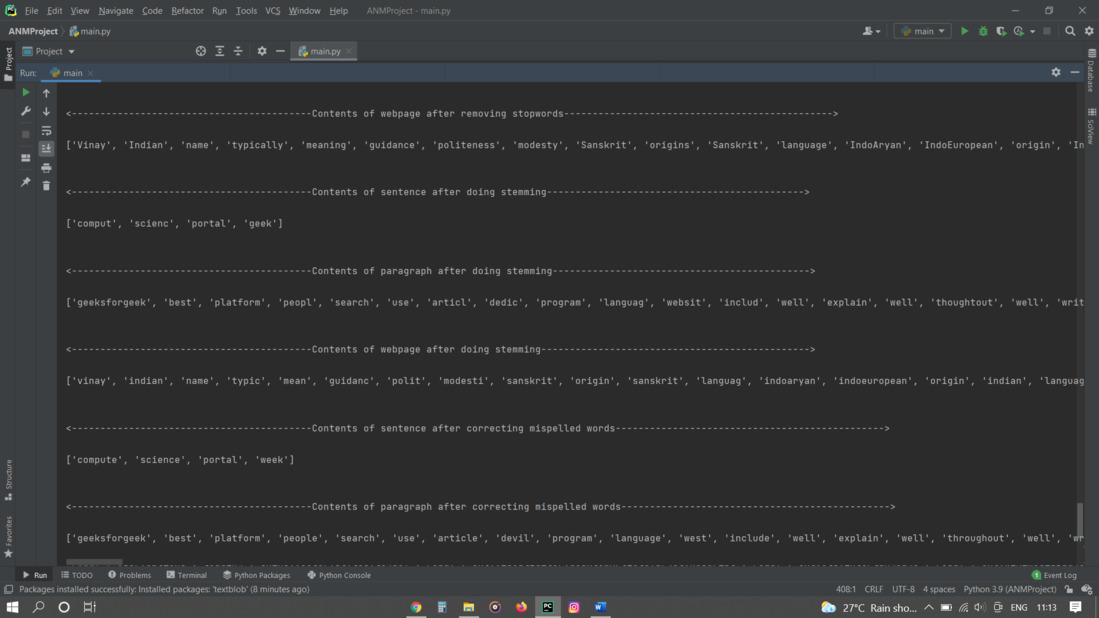Print the console output
The height and width of the screenshot is (618, 1099).
coord(46,168)
